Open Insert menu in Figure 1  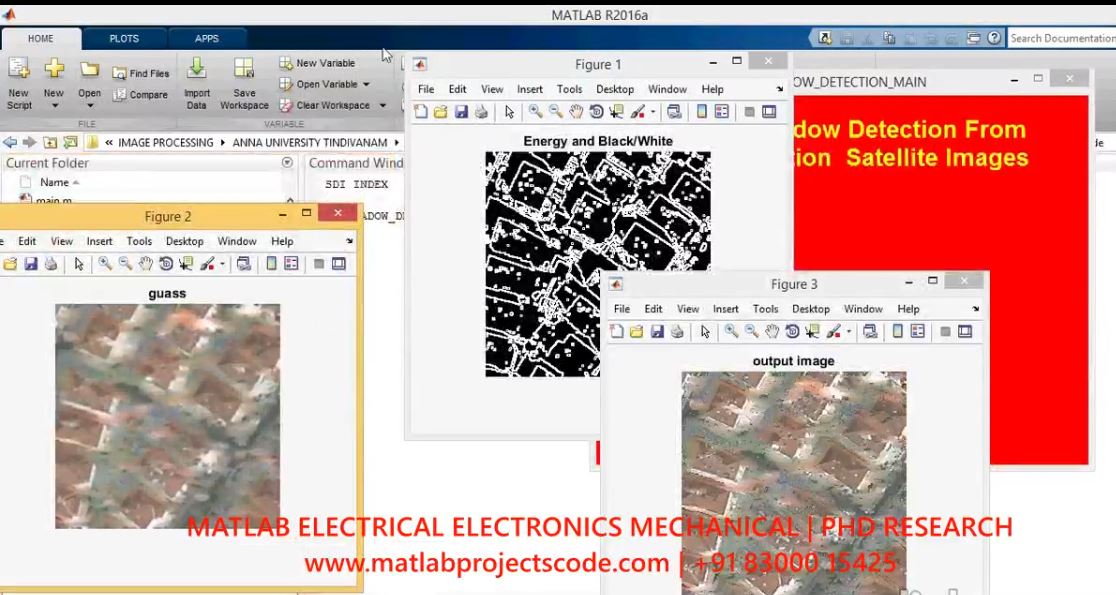530,89
